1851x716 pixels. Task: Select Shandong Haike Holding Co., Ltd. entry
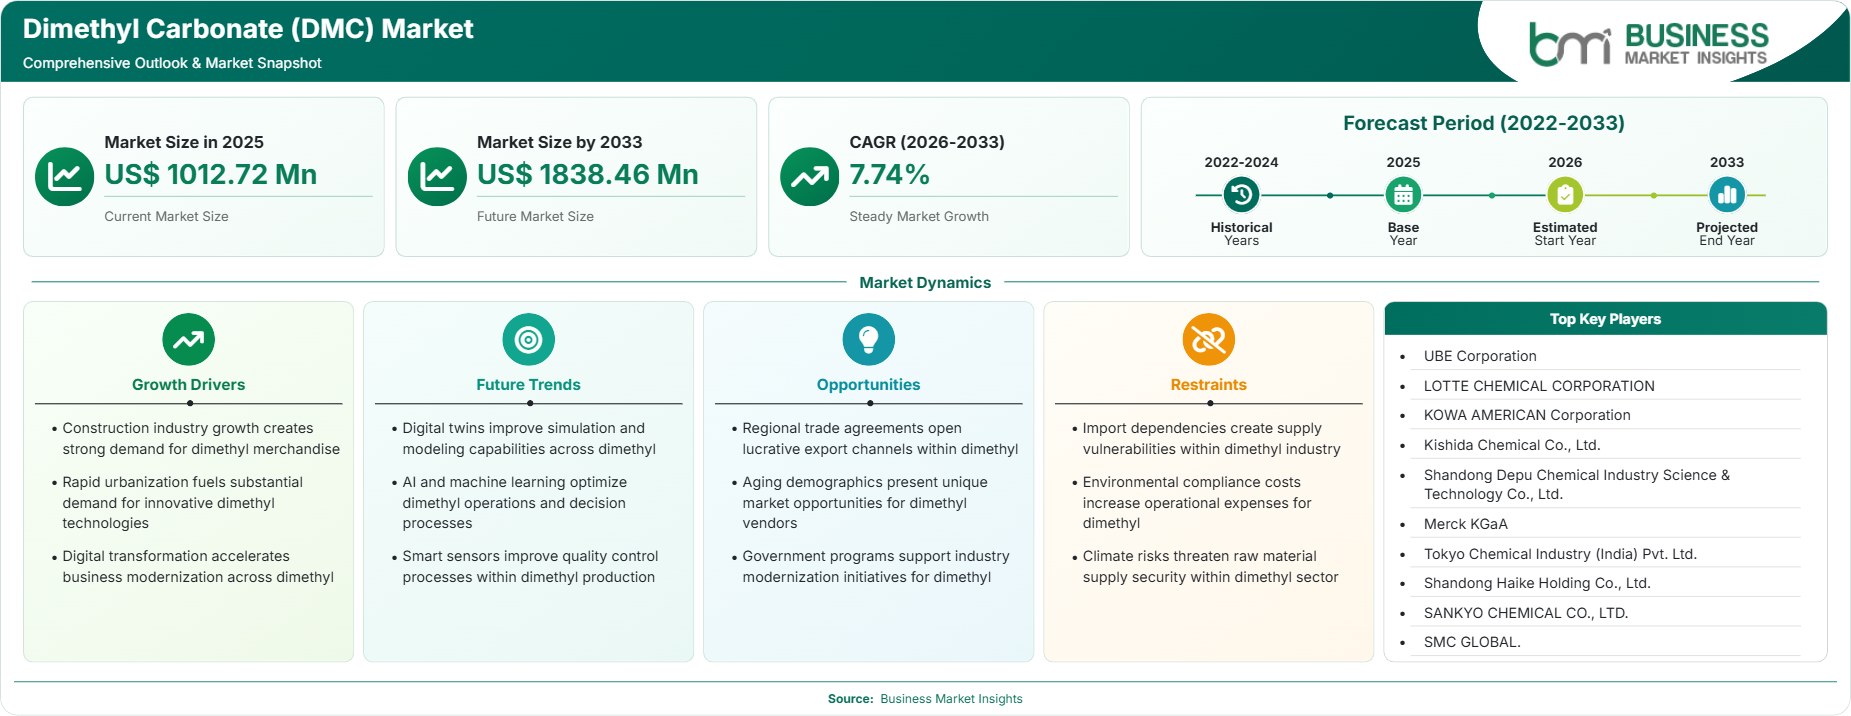[1537, 583]
